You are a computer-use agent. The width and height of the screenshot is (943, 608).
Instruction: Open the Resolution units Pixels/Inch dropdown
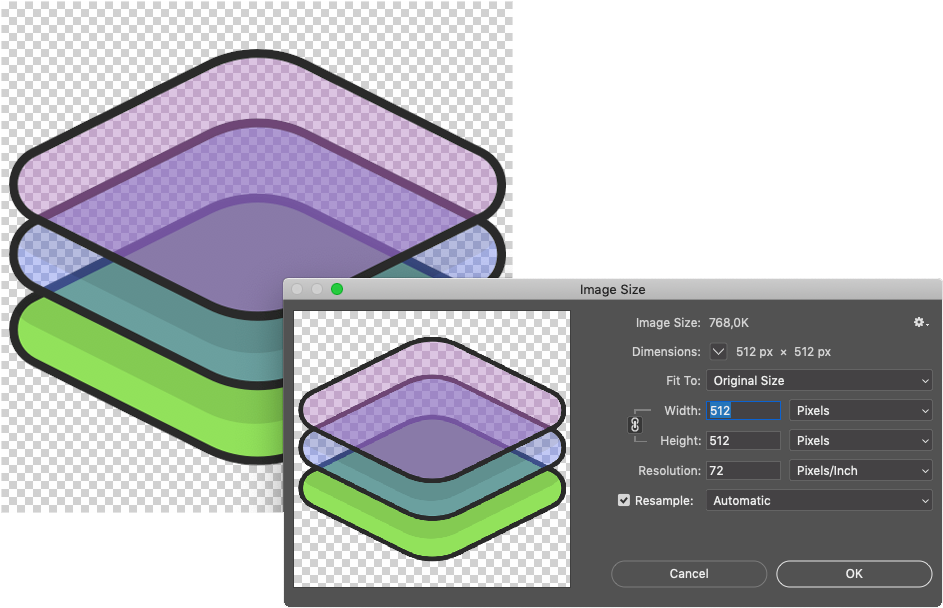[x=861, y=471]
